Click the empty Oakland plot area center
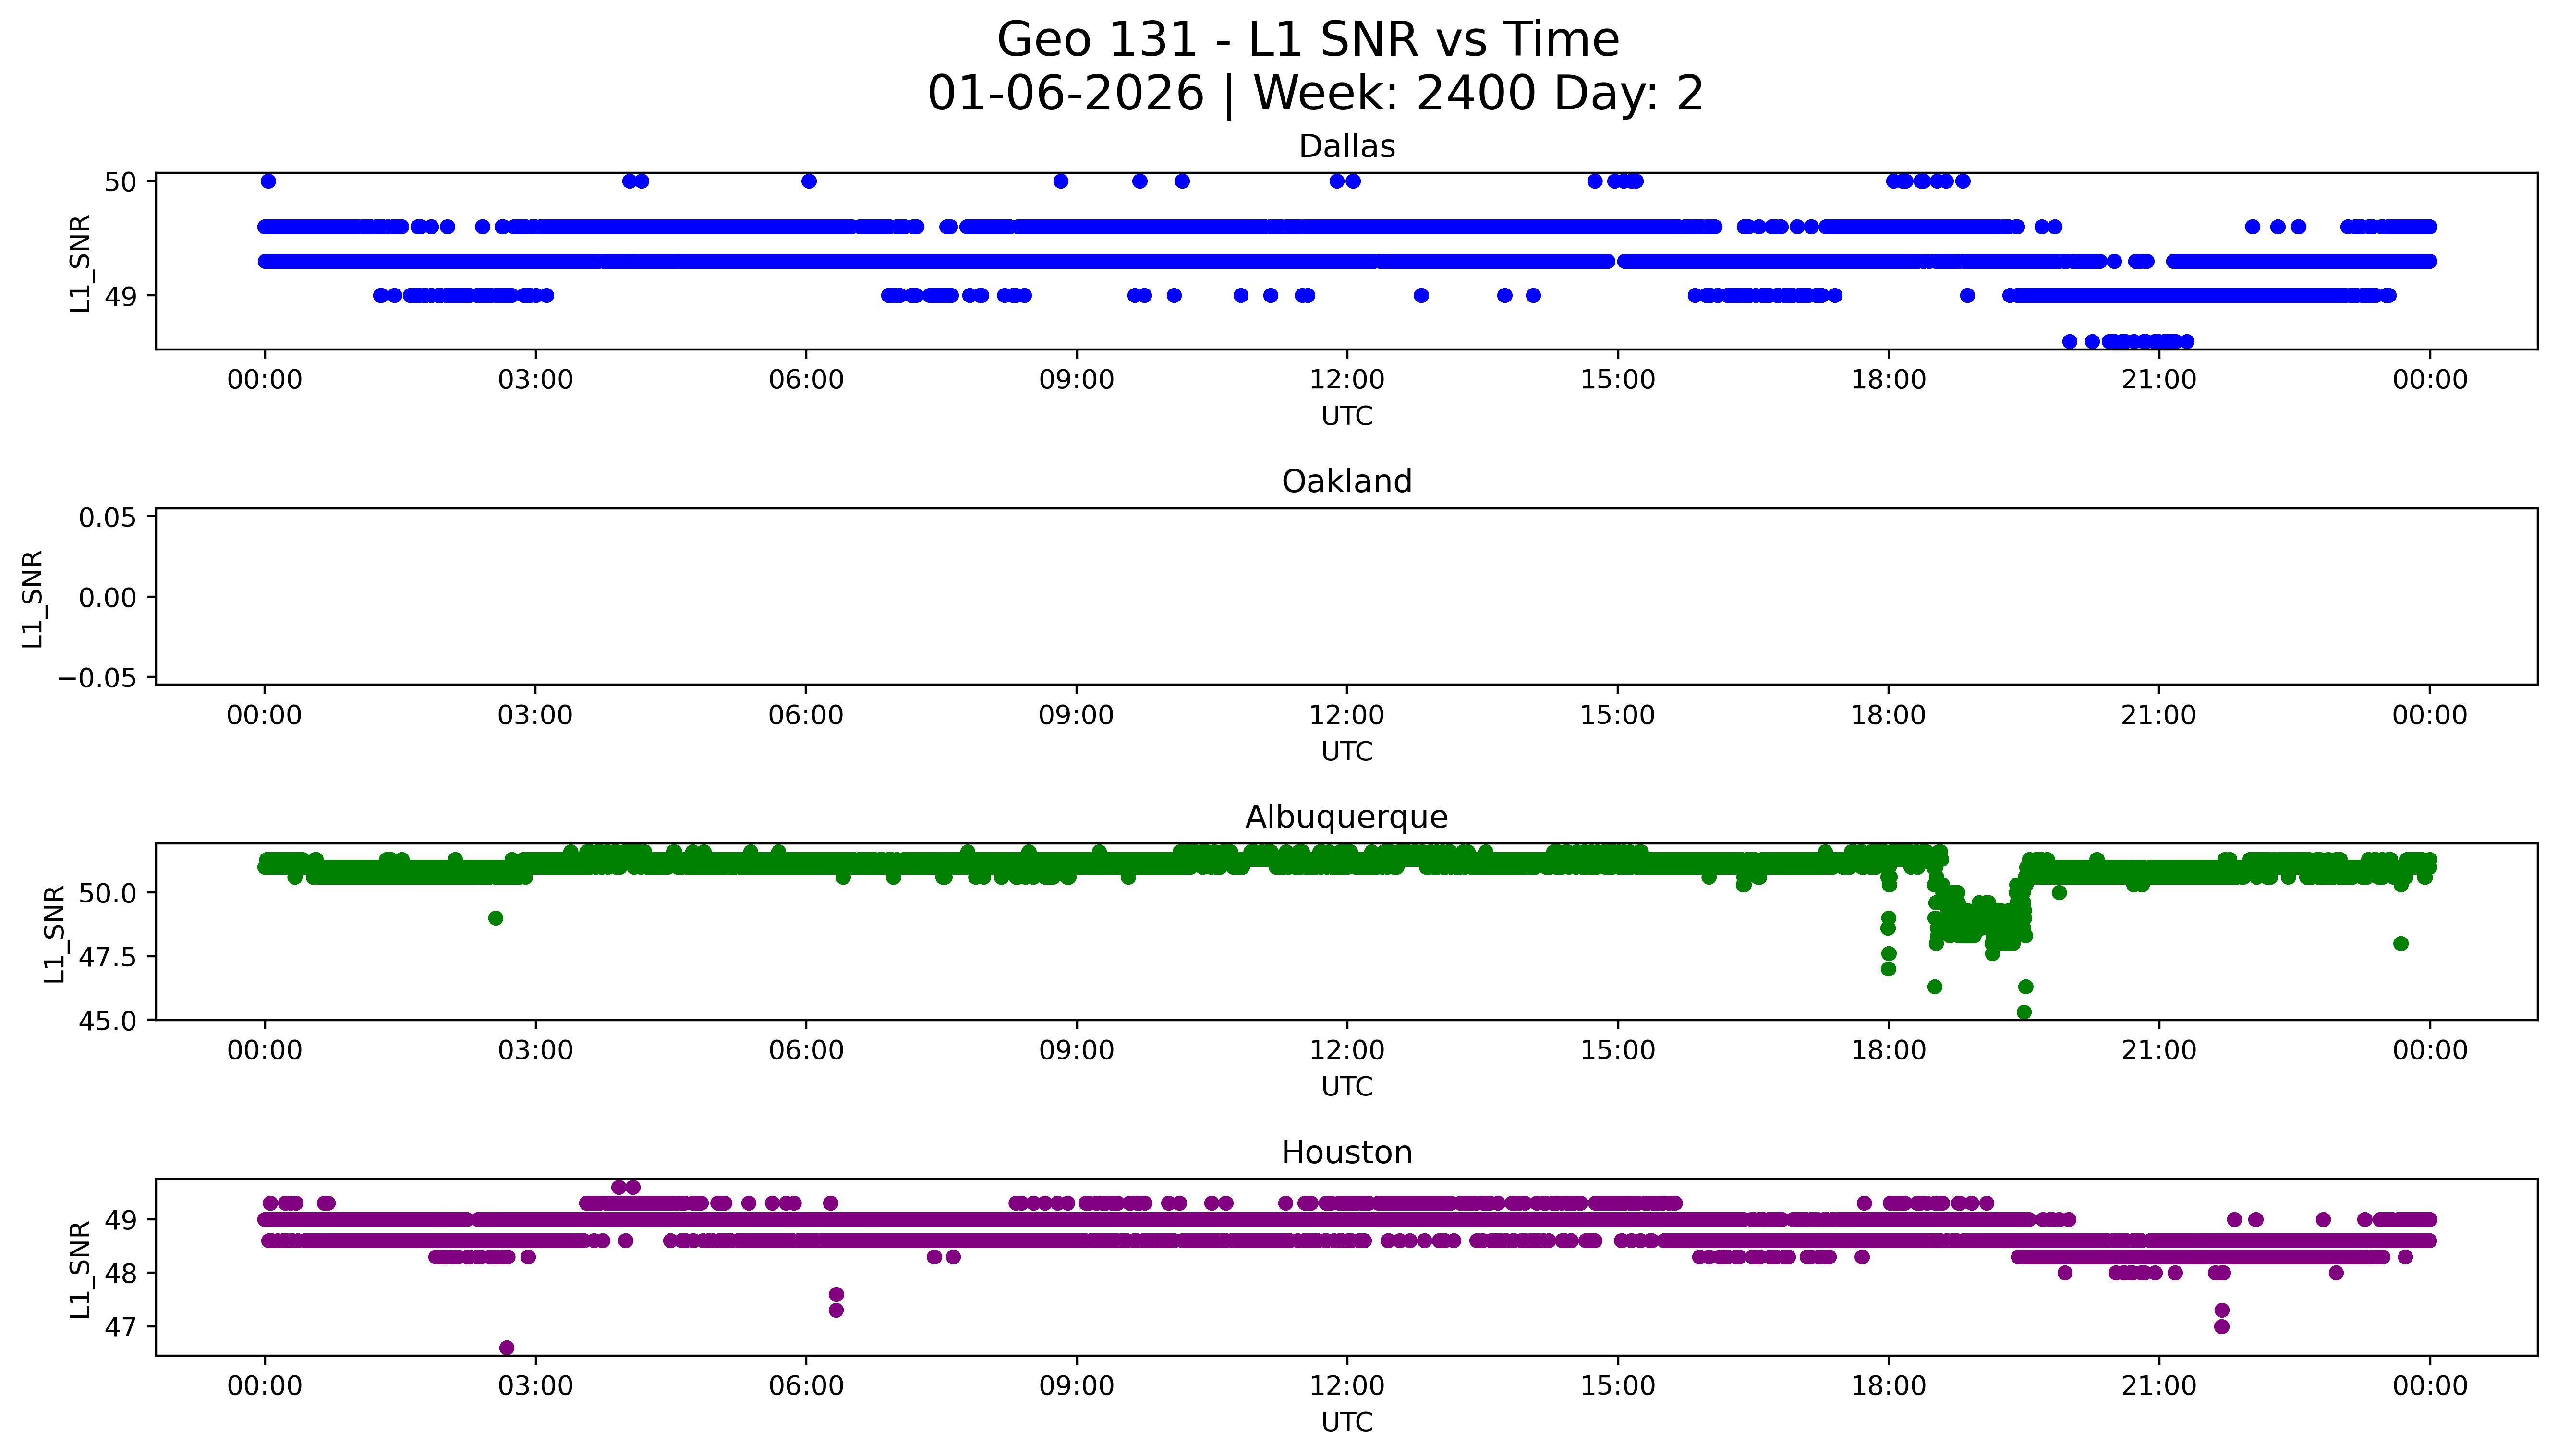 tap(1346, 597)
